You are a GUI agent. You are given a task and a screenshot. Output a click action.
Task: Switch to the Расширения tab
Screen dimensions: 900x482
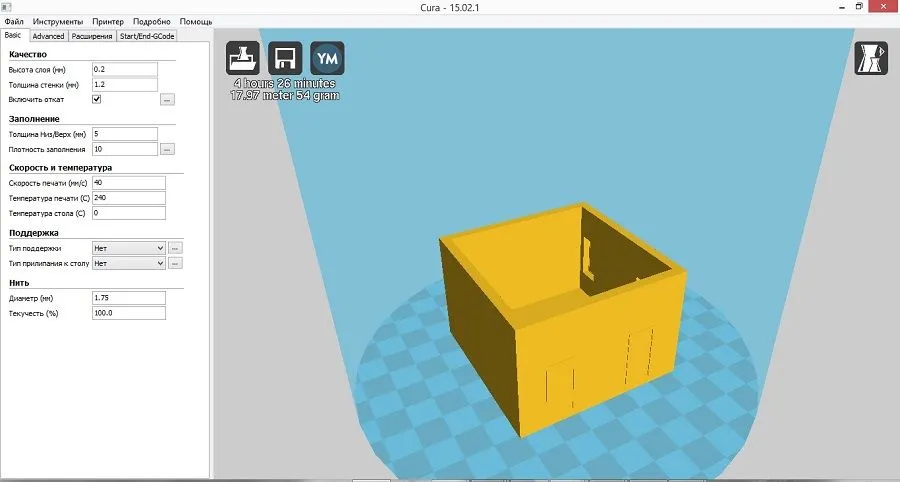[92, 36]
